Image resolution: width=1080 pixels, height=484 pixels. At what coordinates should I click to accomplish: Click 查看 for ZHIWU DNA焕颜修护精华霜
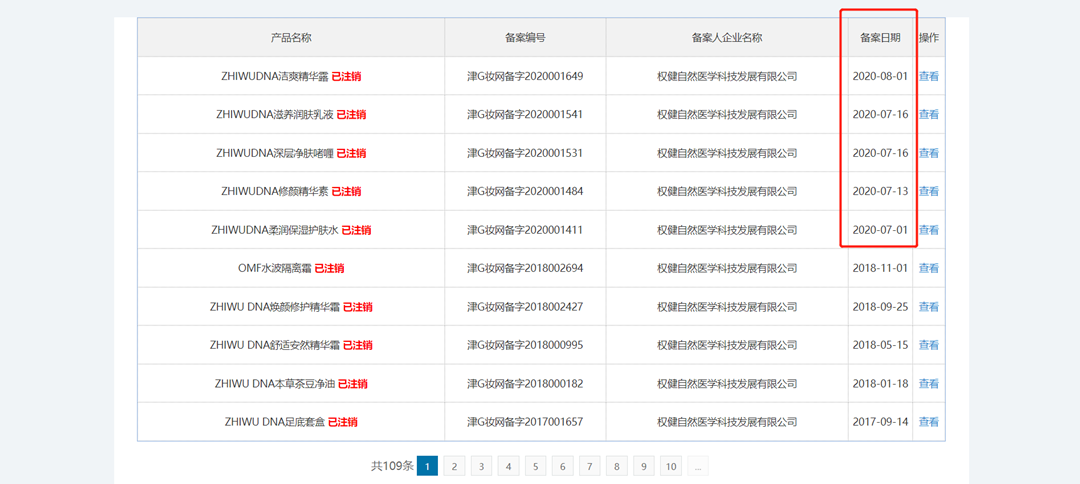[928, 307]
